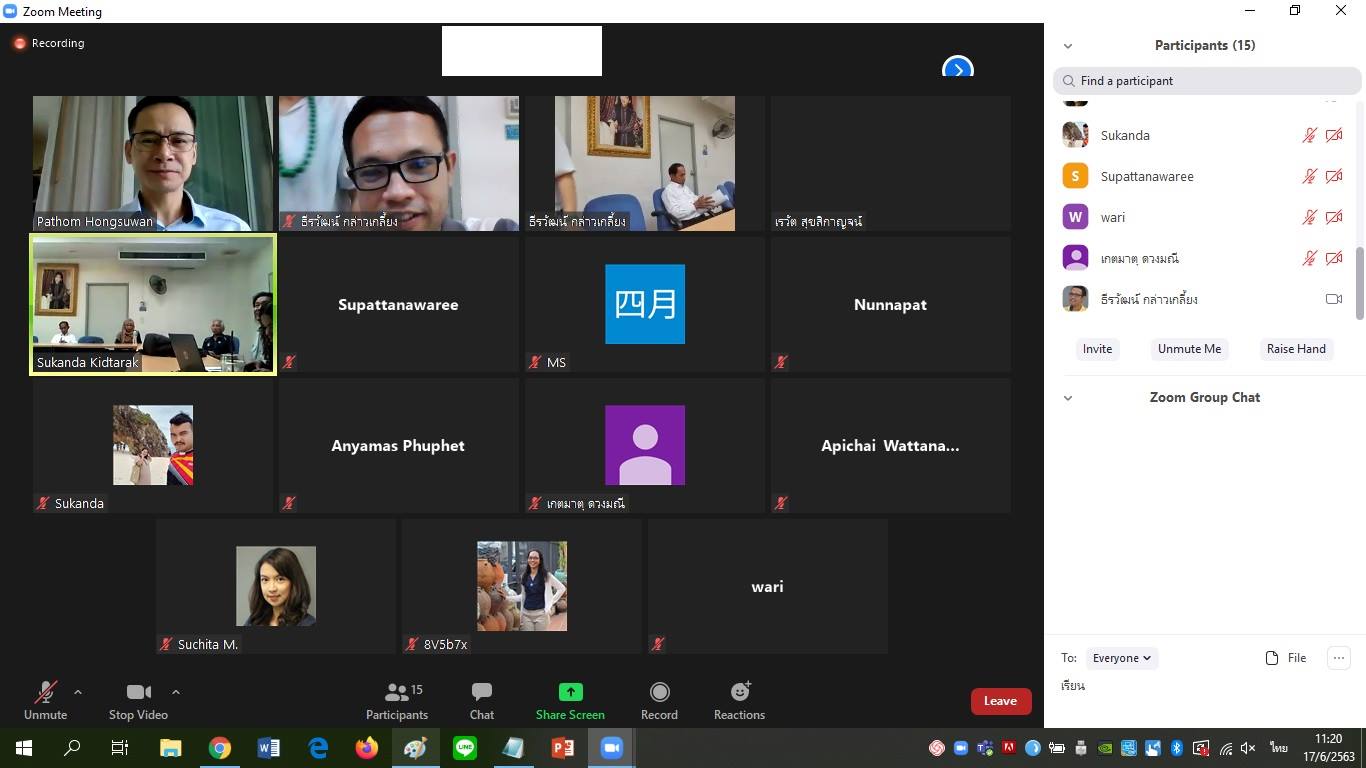Click the Raise Hand button
The image size is (1366, 768).
[1295, 349]
